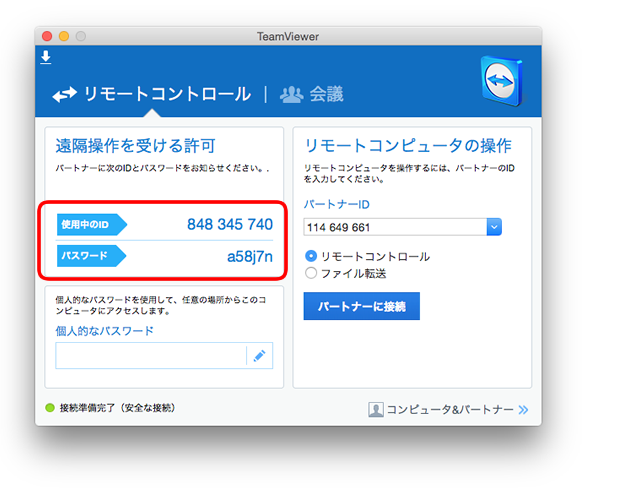Open the コンピュータ&パートナー link

450,410
